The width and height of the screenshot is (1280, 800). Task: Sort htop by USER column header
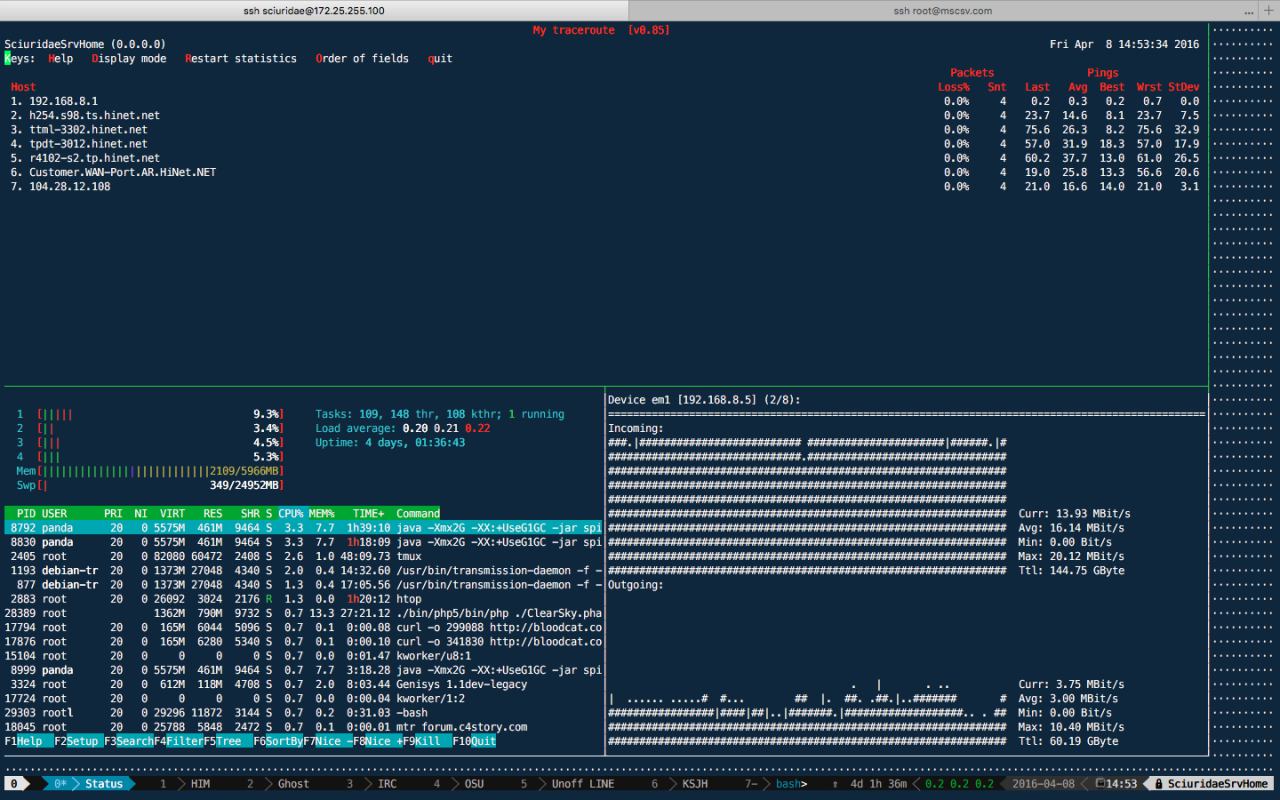(55, 513)
